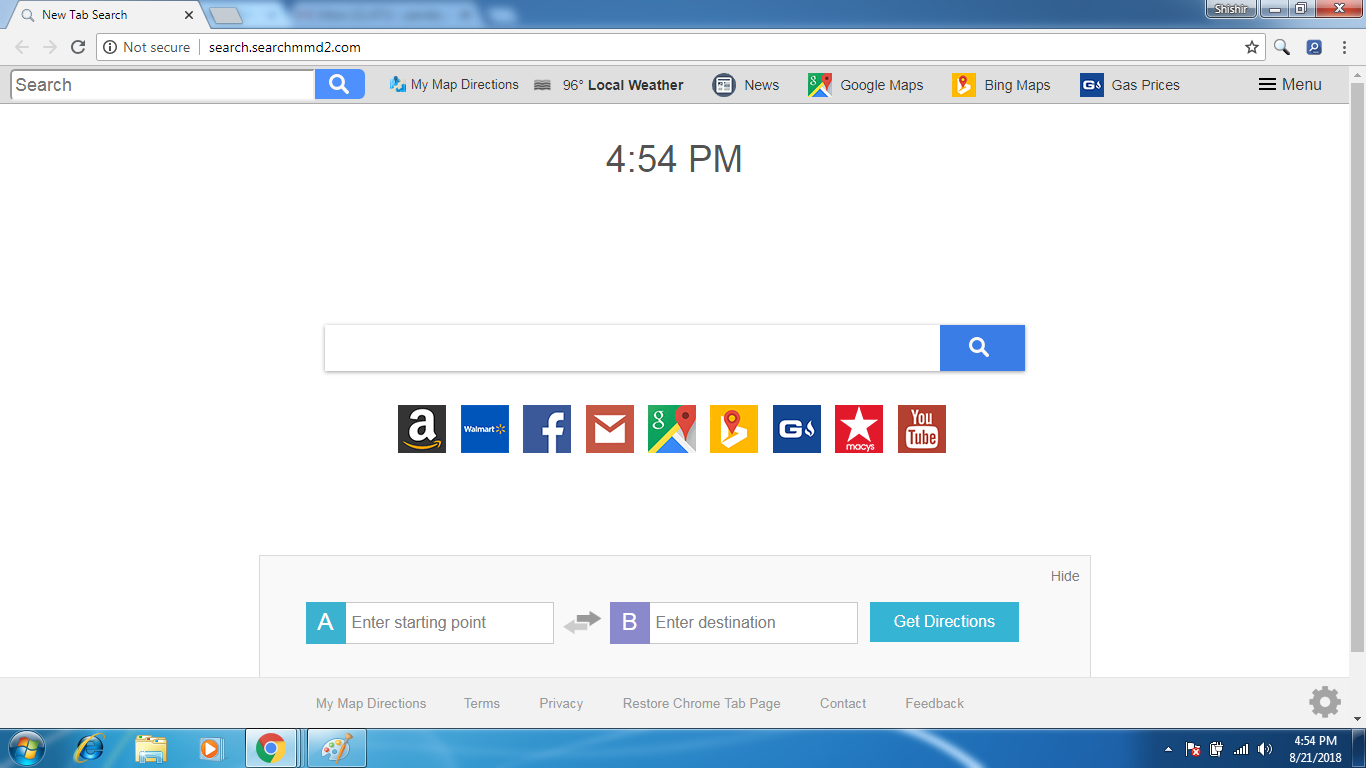Screen dimensions: 1366x768
Task: Open the Menu at the top right
Action: pyautogui.click(x=1289, y=85)
